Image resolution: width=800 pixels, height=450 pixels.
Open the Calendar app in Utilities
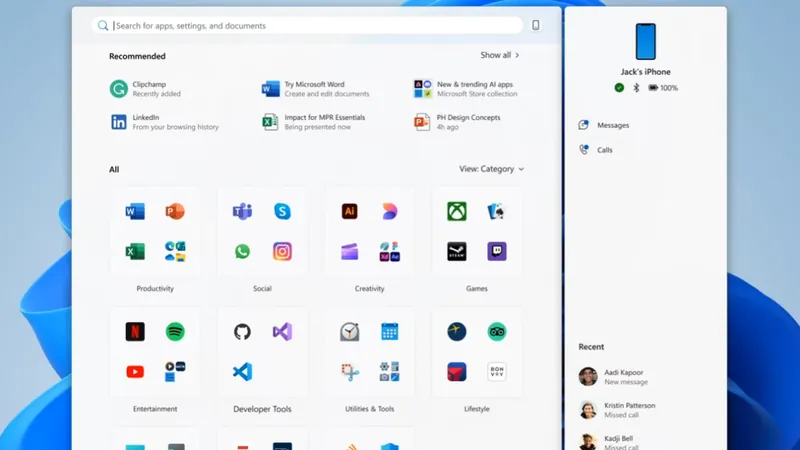coord(389,332)
